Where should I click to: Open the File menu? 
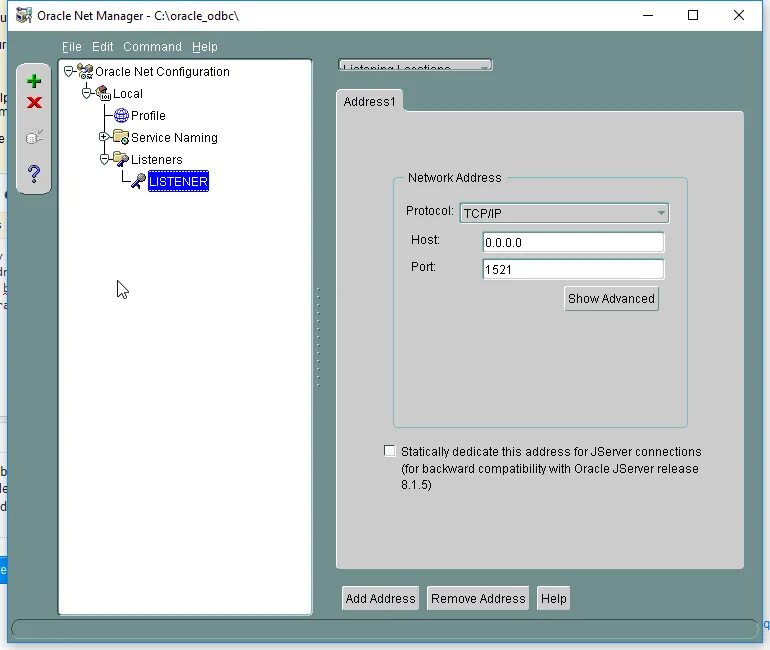72,47
